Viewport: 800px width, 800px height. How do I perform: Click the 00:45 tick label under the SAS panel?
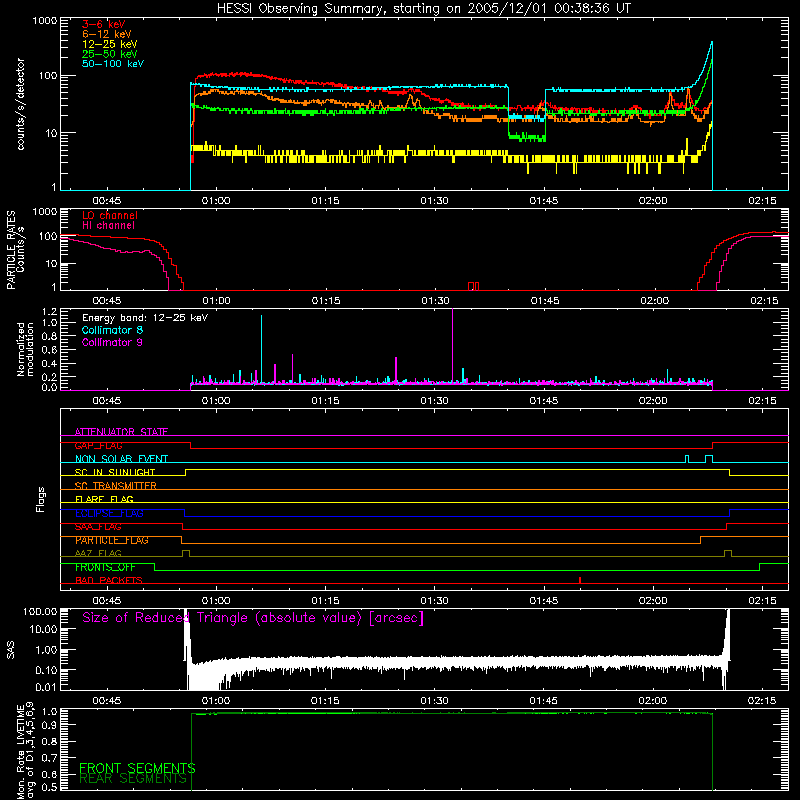pyautogui.click(x=107, y=701)
